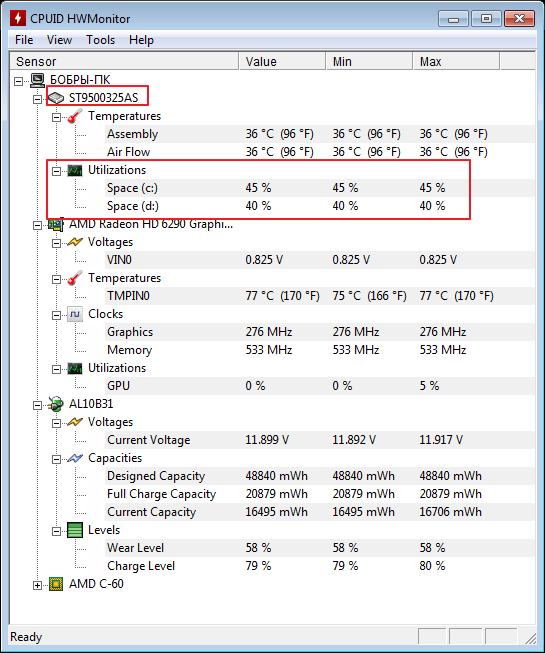Click the CPUID HWMonitor lightning app icon
This screenshot has width=545, height=653.
[x=18, y=18]
